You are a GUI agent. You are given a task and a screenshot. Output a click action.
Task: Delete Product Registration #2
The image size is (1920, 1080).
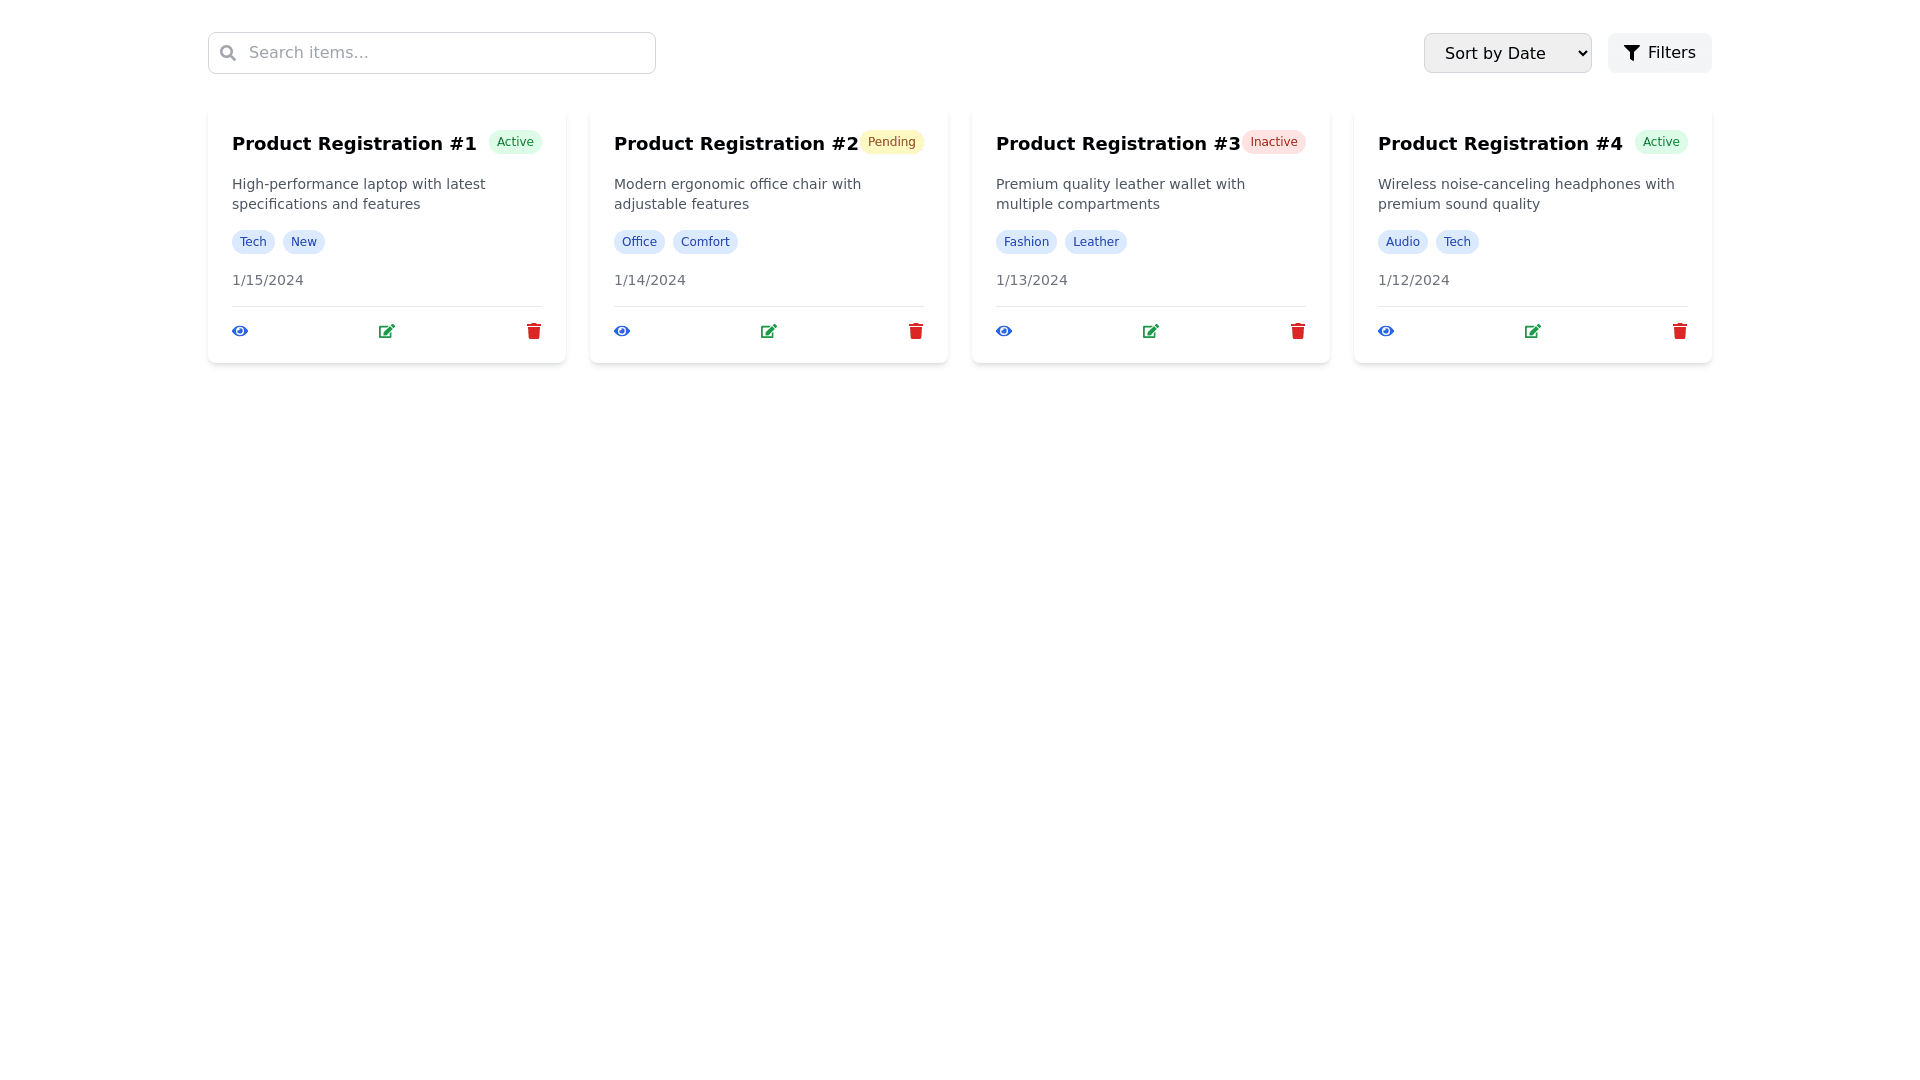(x=915, y=331)
